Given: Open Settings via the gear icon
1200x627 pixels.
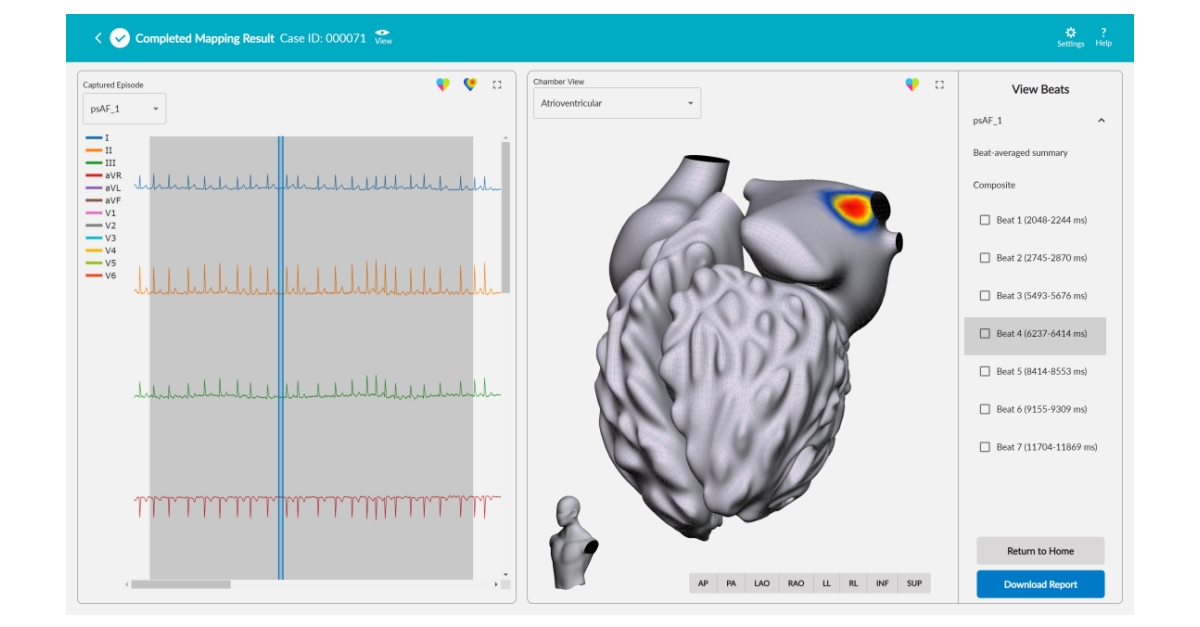Looking at the screenshot, I should coord(1070,31).
